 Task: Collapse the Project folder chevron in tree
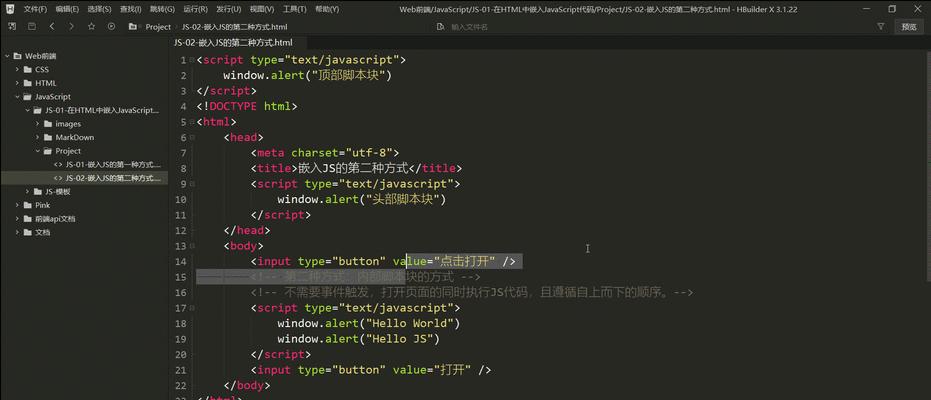37,151
